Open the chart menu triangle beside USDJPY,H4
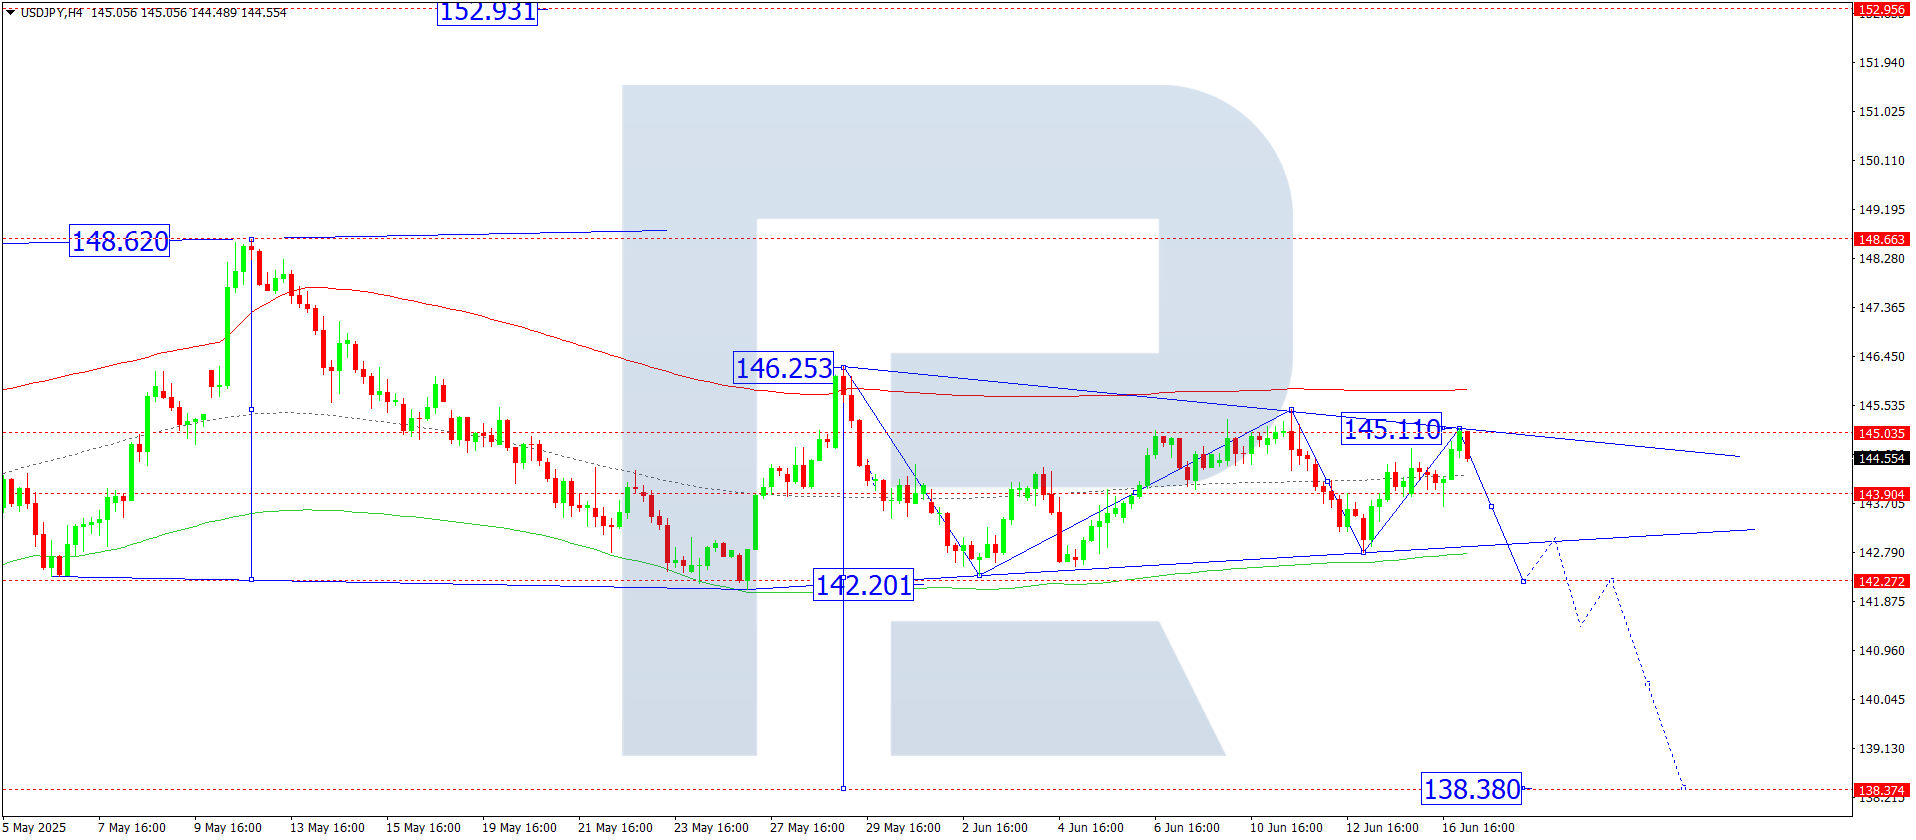 coord(11,13)
